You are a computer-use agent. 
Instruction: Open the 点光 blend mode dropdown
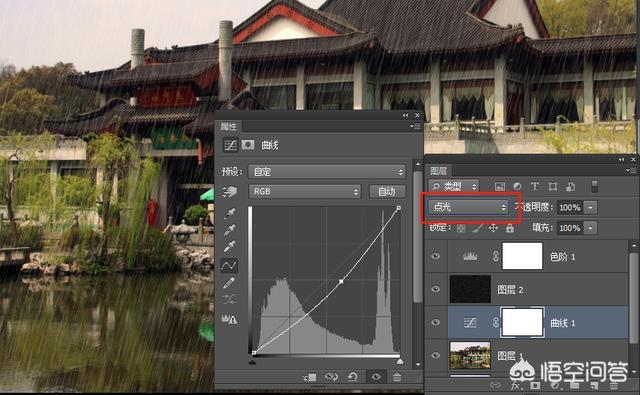(x=468, y=207)
